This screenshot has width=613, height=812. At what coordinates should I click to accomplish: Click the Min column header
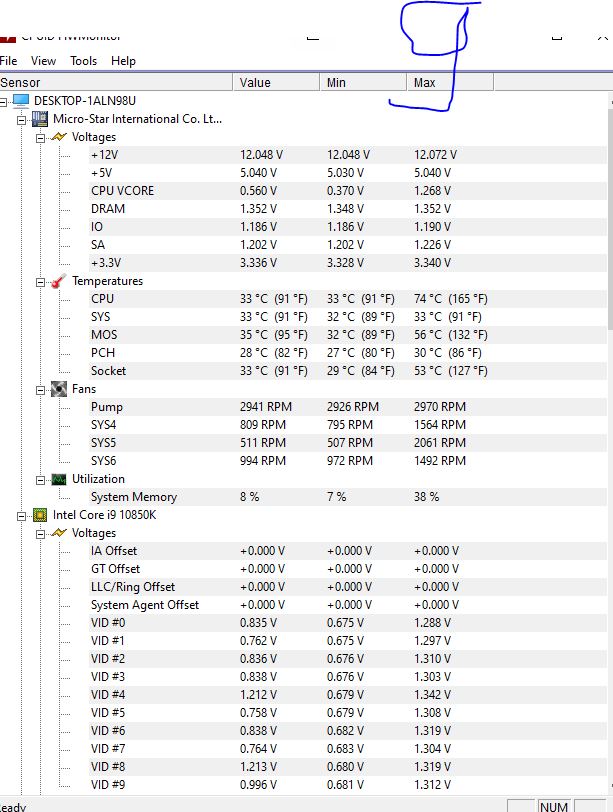tap(363, 82)
